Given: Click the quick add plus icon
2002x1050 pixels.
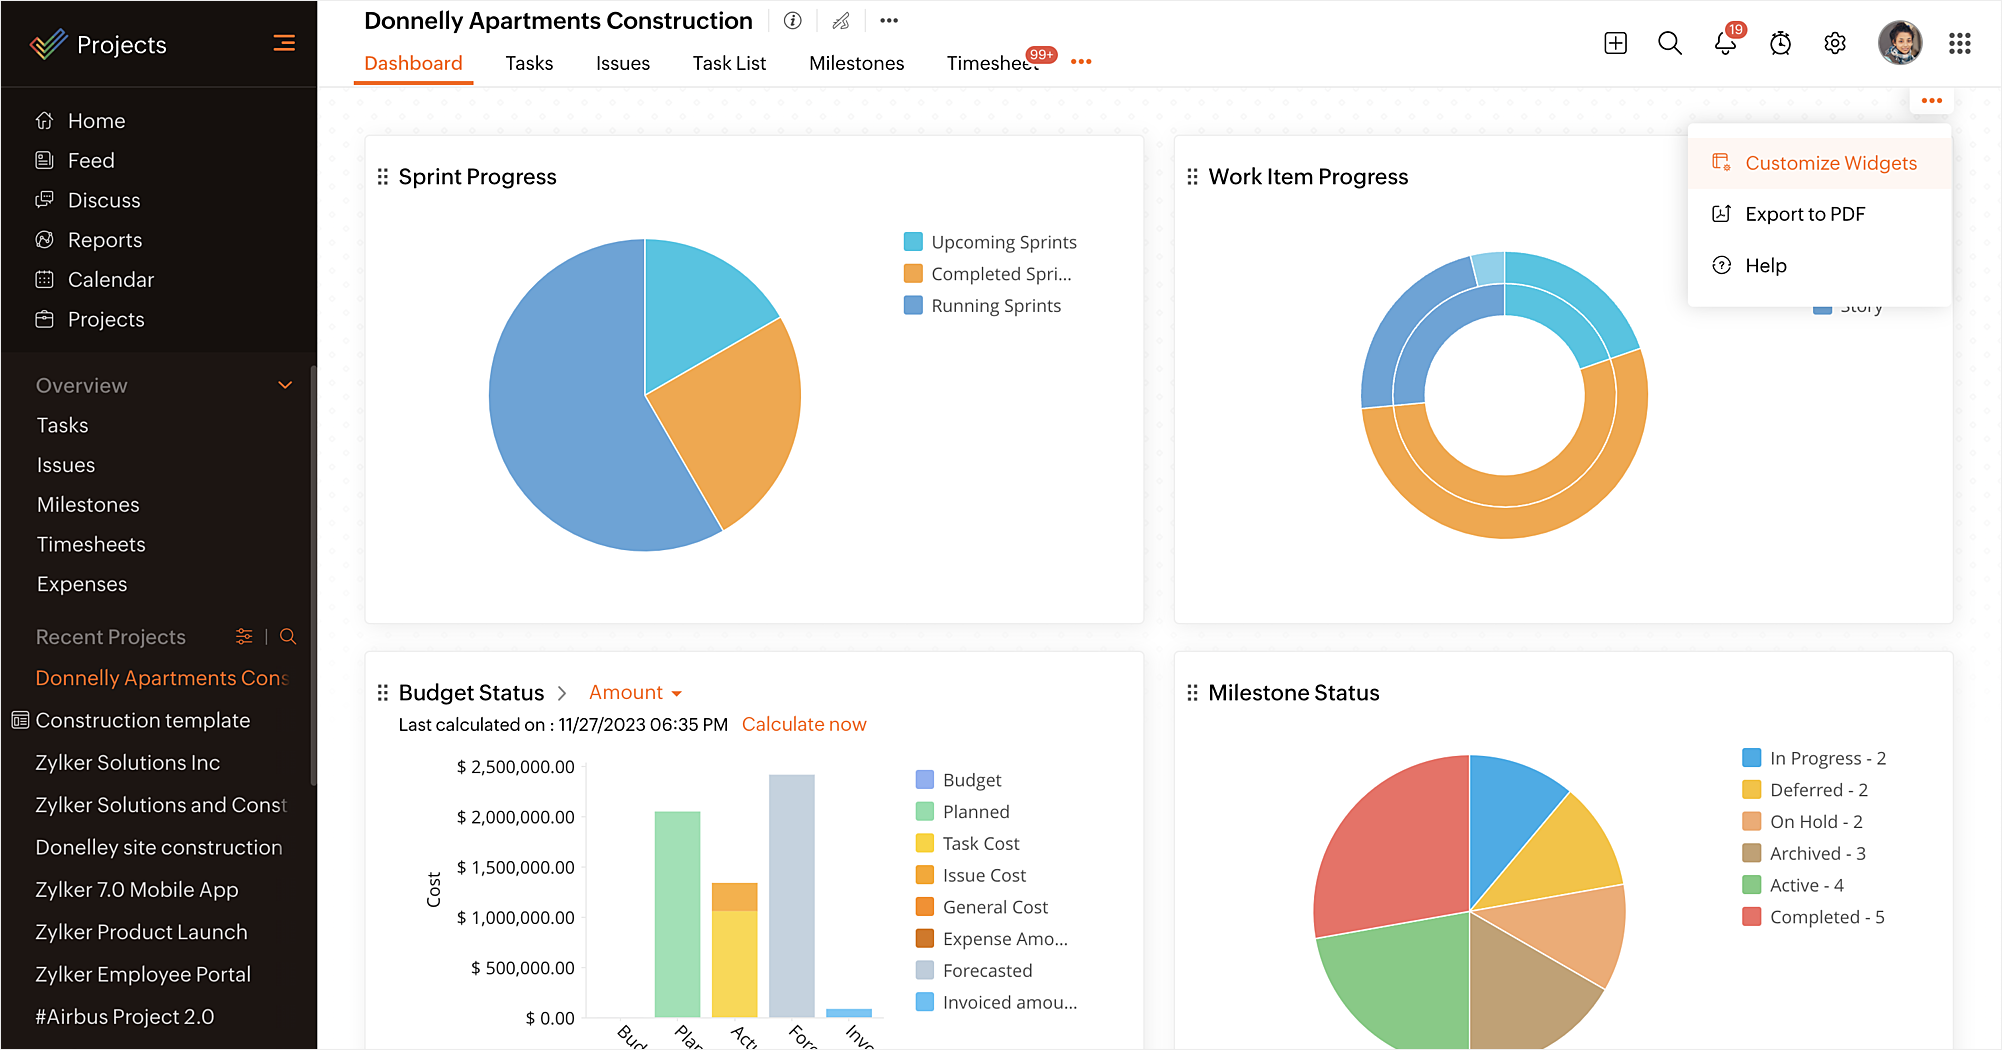Looking at the screenshot, I should click(x=1616, y=43).
